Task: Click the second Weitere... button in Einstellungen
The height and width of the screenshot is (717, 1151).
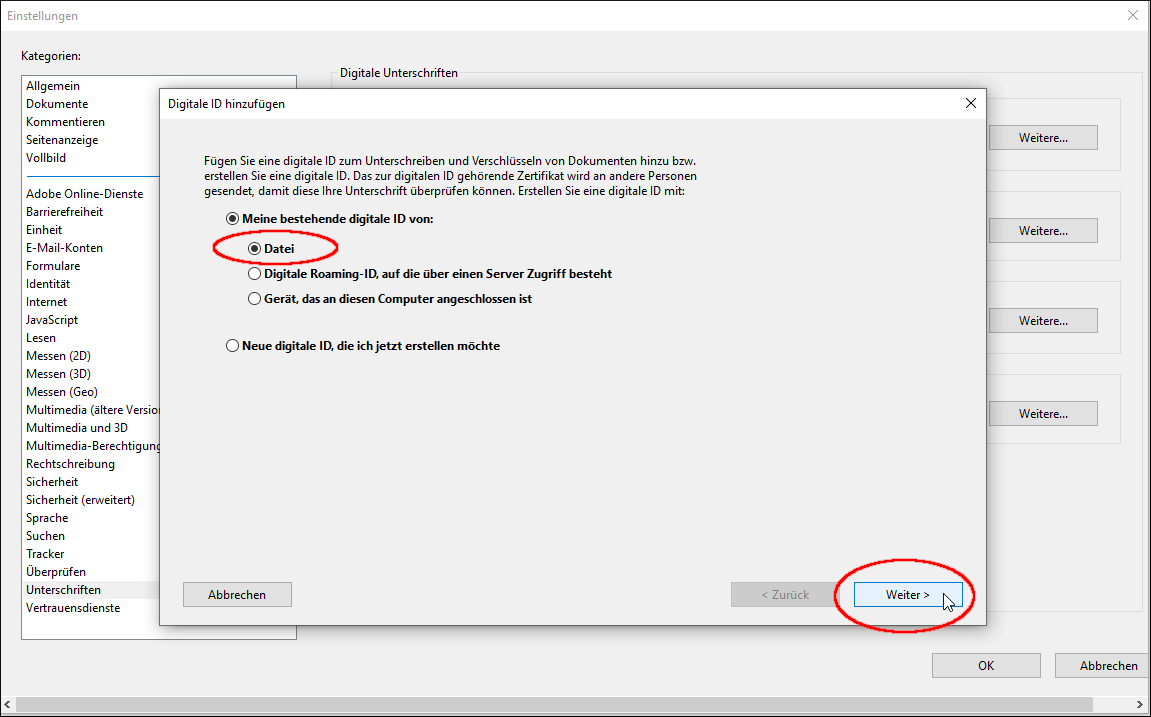Action: 1043,230
